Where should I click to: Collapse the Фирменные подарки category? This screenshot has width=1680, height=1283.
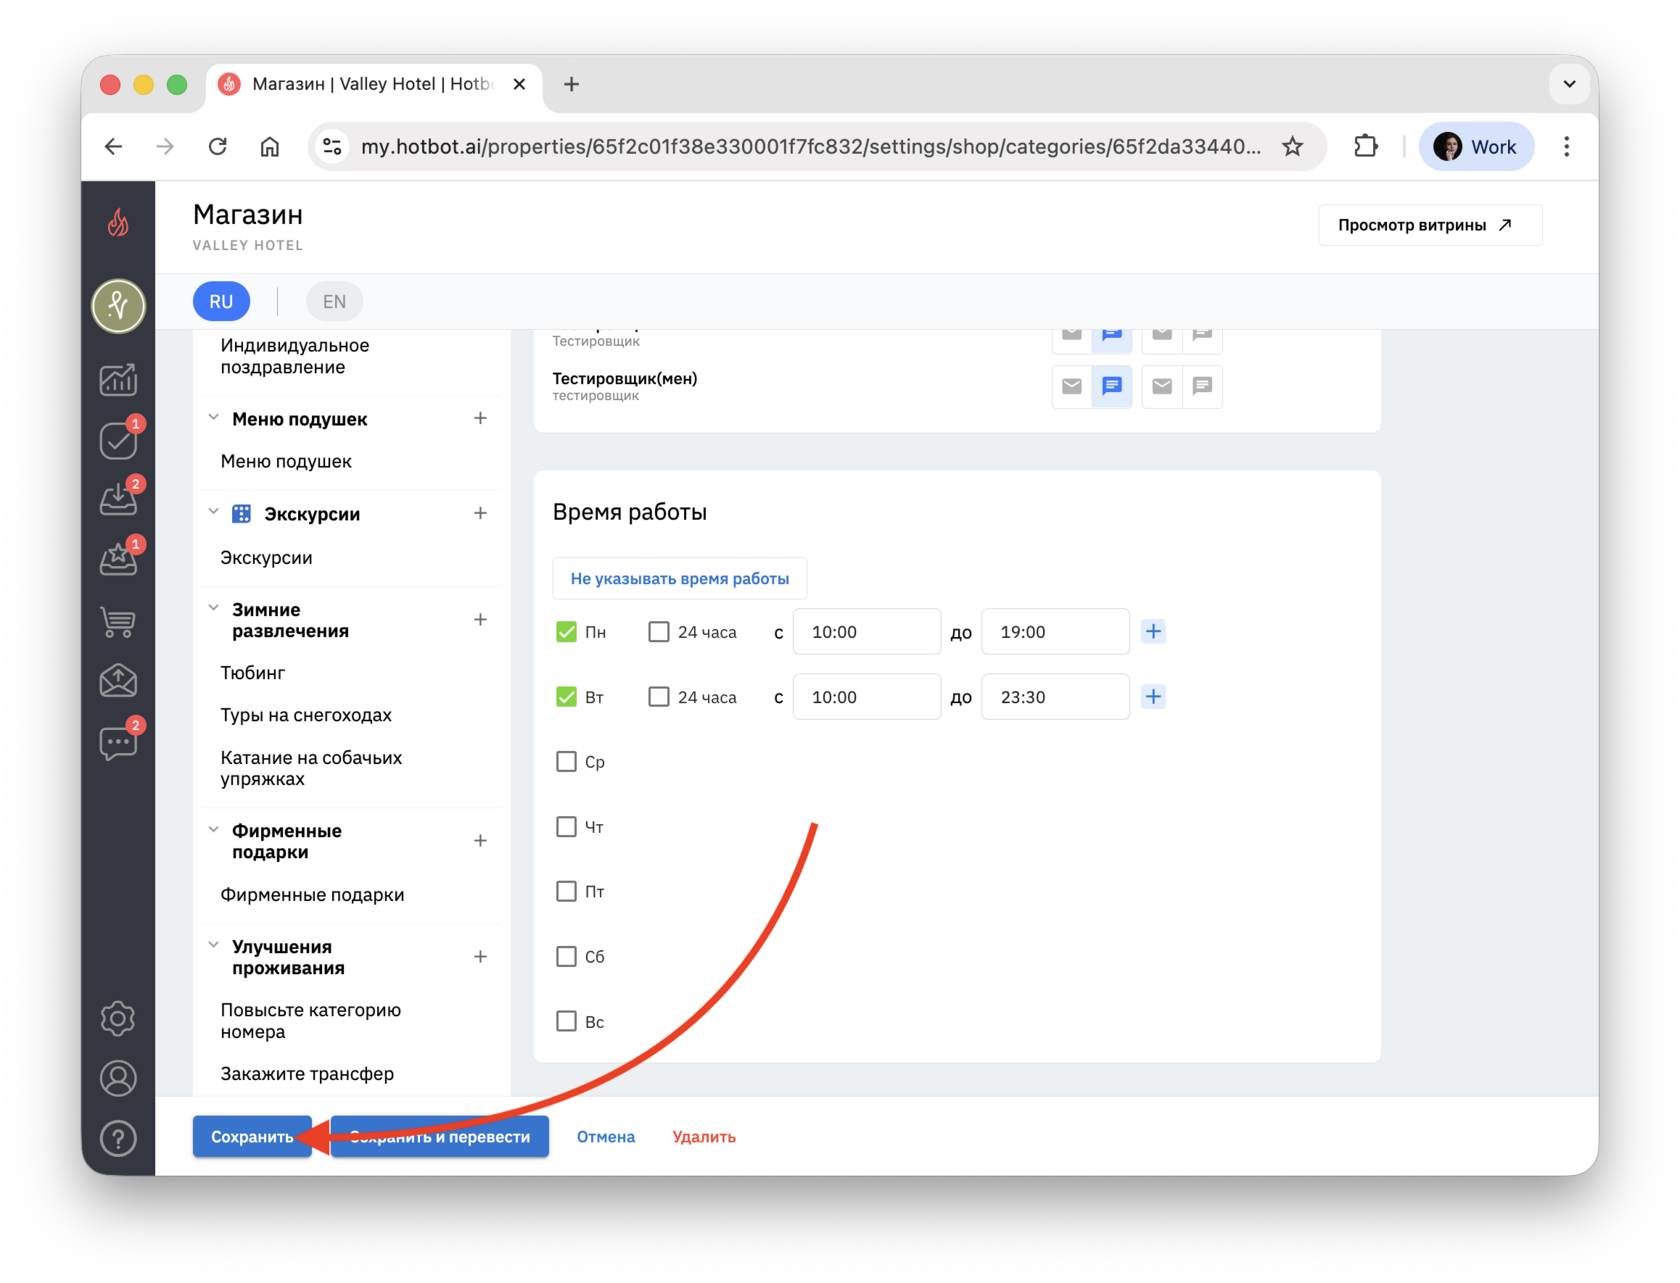(213, 829)
